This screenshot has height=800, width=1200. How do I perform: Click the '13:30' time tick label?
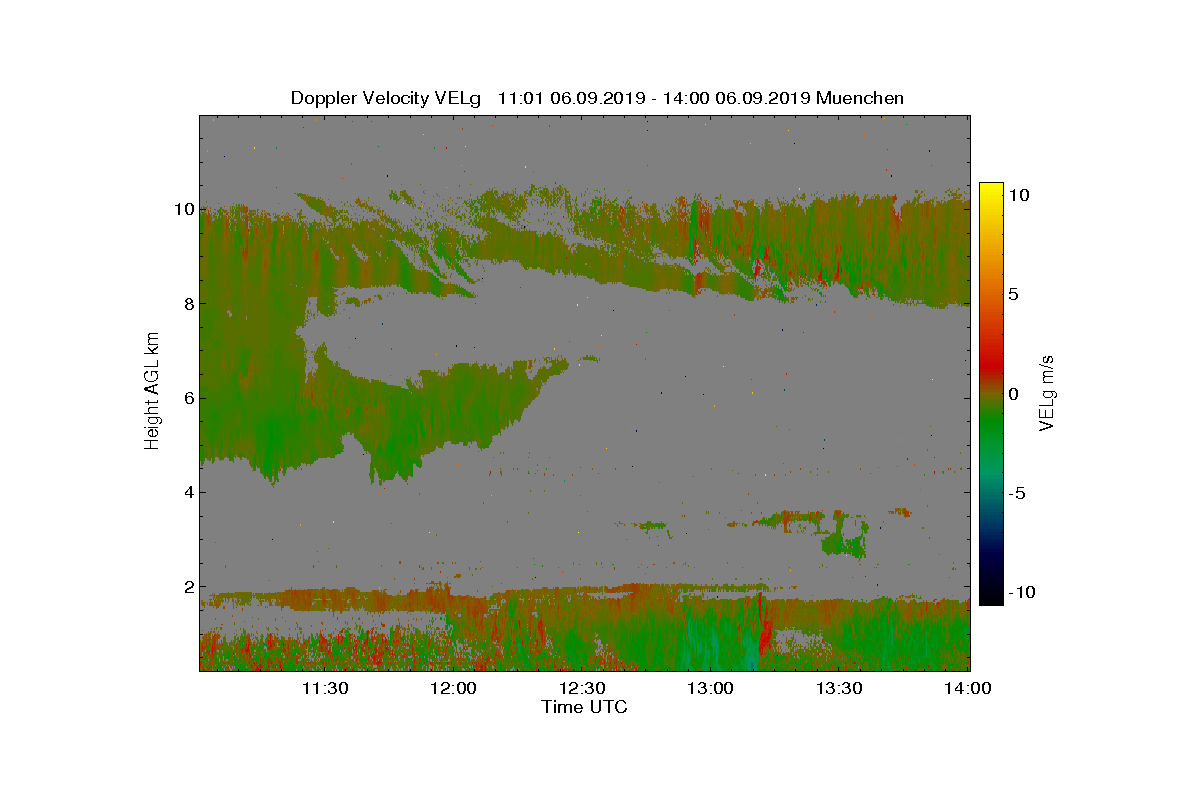click(x=840, y=688)
